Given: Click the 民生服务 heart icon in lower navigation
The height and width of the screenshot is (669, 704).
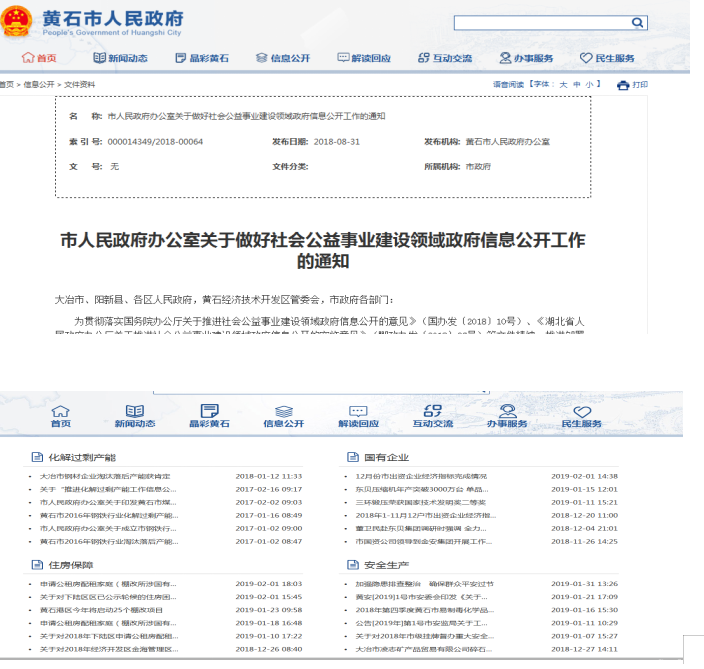Looking at the screenshot, I should click(x=581, y=411).
